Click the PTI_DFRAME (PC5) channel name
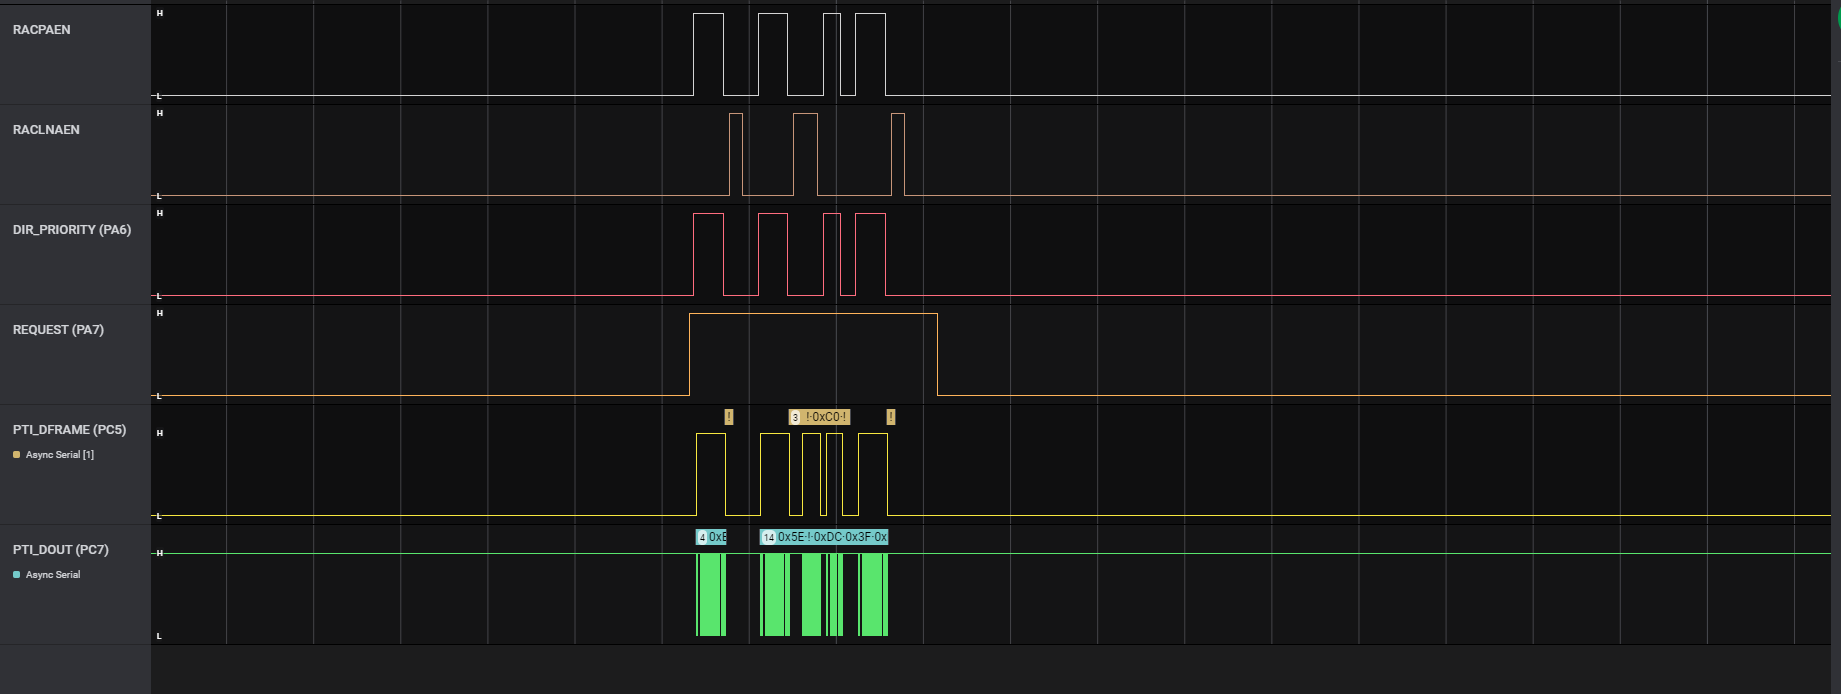 pyautogui.click(x=69, y=430)
